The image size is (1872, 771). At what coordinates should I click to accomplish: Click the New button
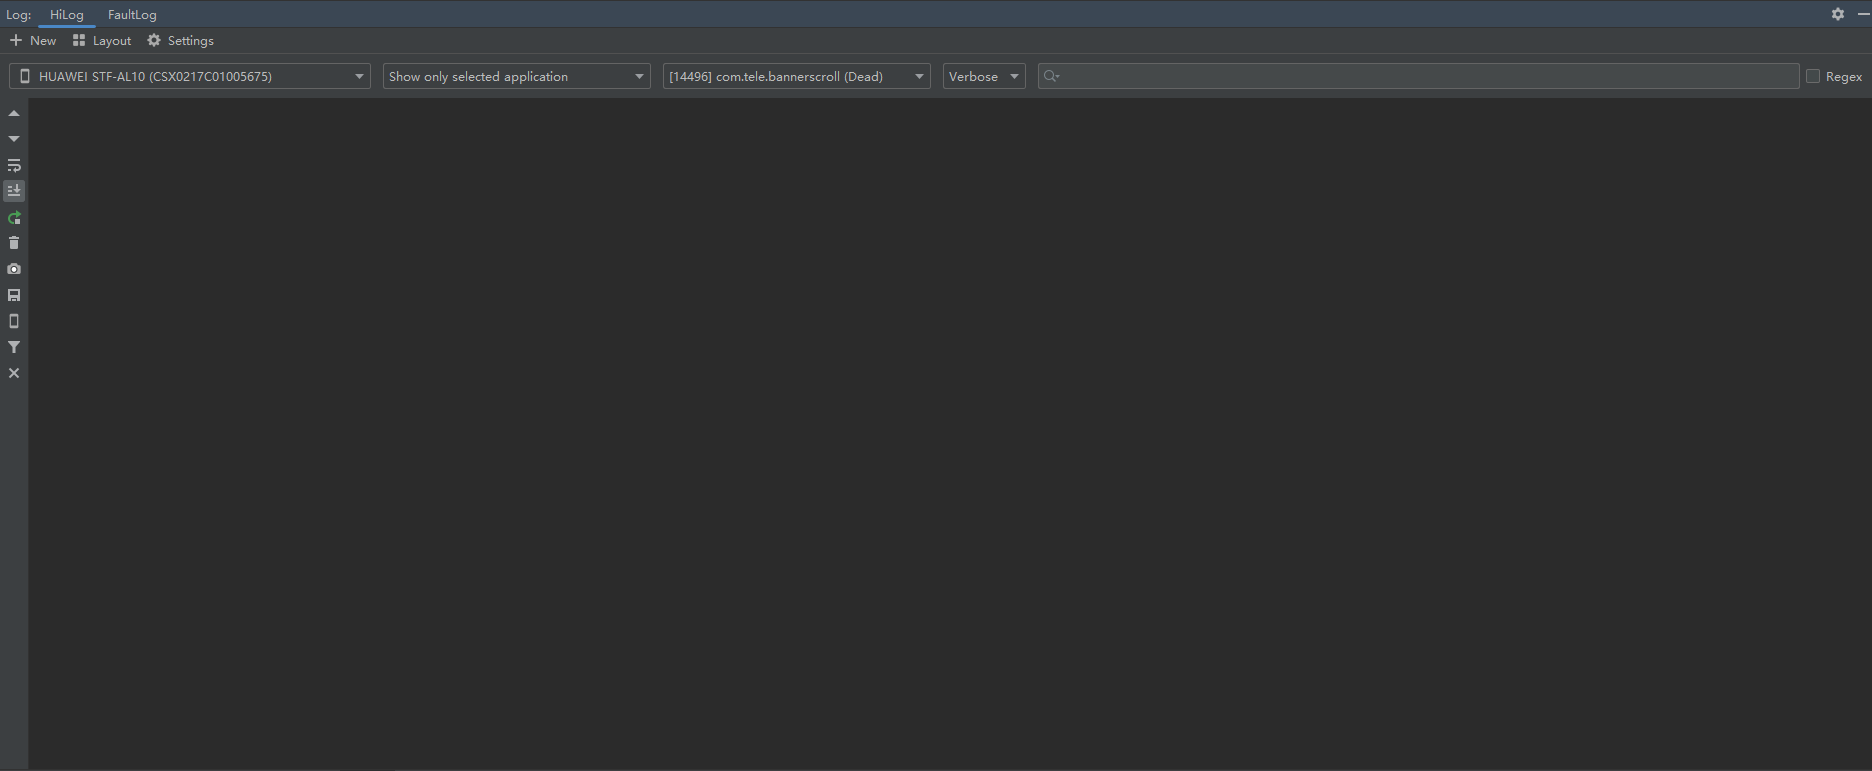[33, 41]
